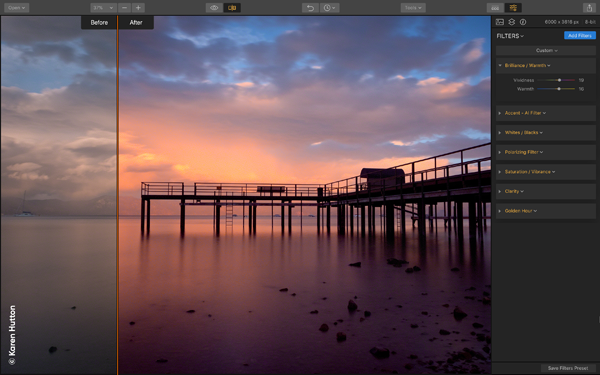Screen dimensions: 600x375
Task: Open the Open file menu
Action: pyautogui.click(x=16, y=8)
